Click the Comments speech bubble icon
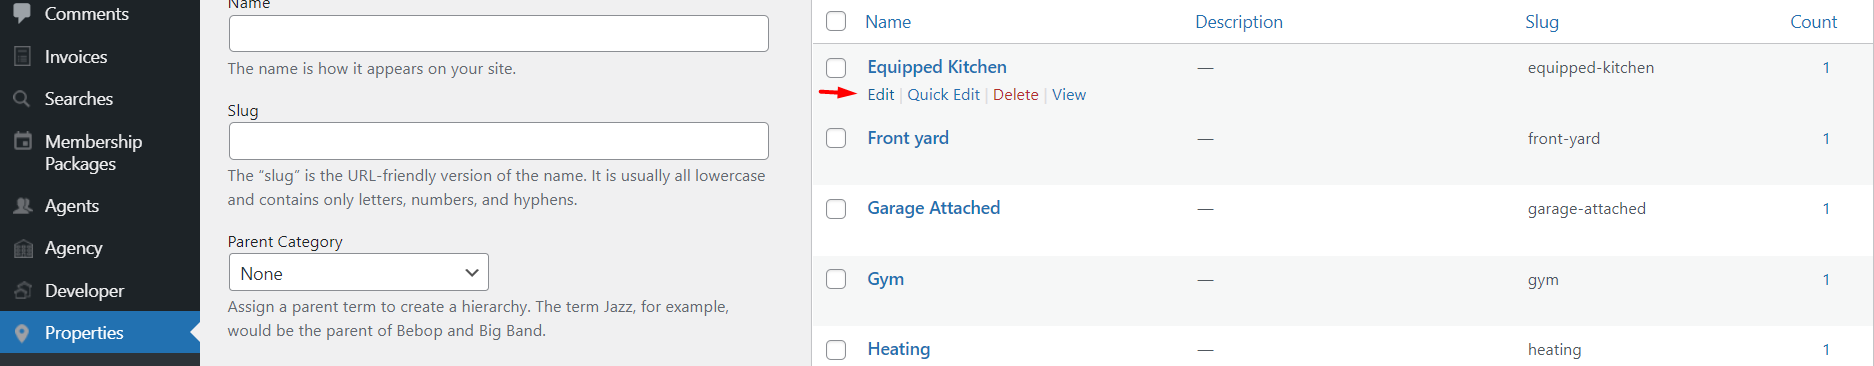 tap(22, 12)
